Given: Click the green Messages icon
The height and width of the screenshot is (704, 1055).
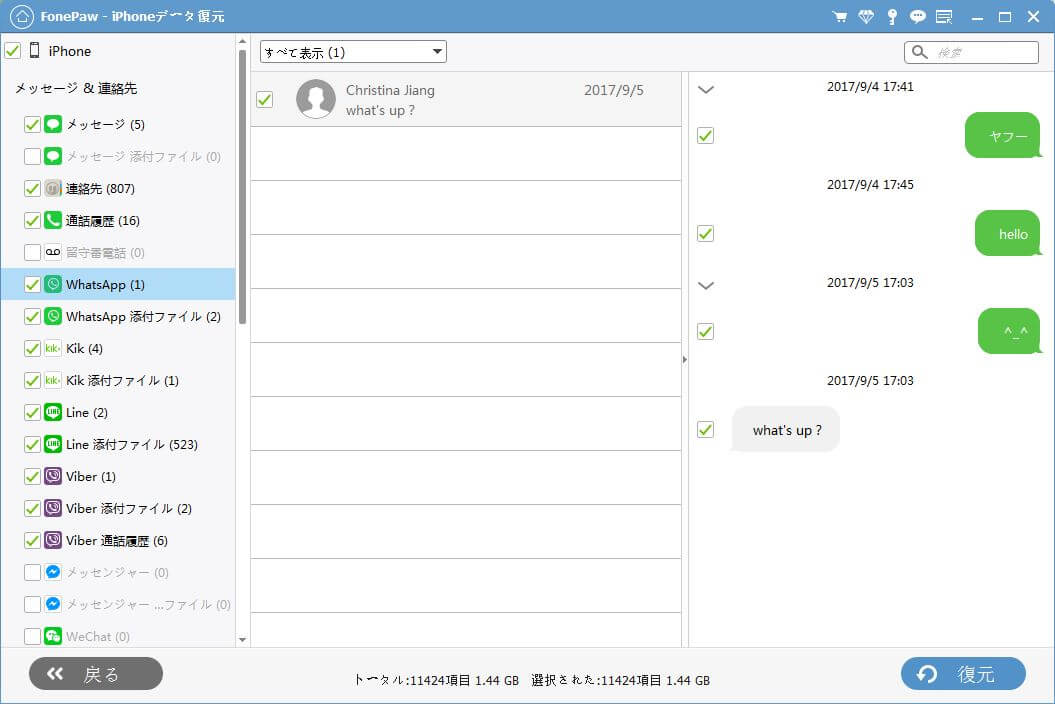Looking at the screenshot, I should pyautogui.click(x=53, y=124).
